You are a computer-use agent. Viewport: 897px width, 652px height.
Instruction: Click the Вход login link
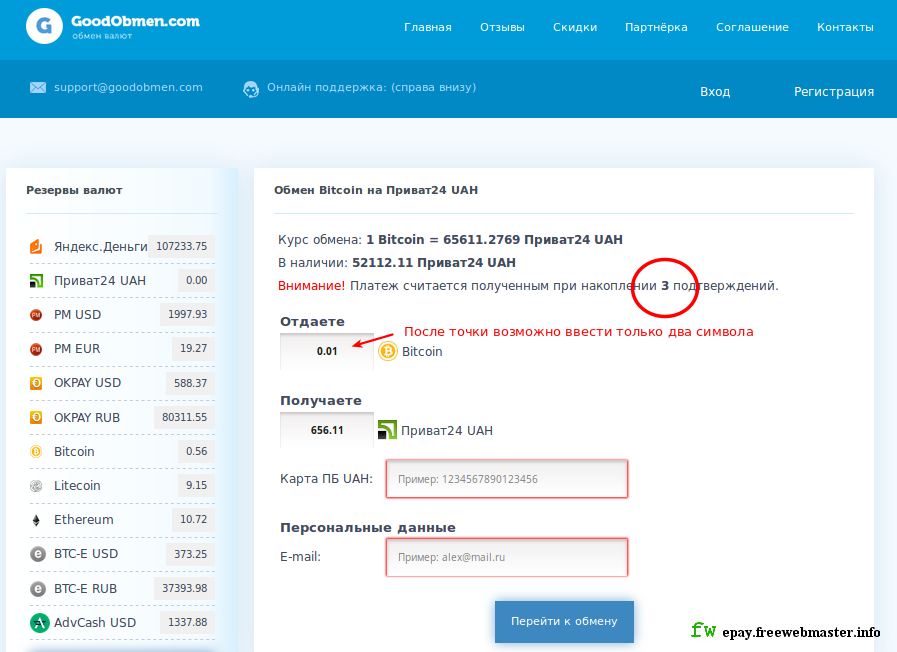pyautogui.click(x=715, y=92)
